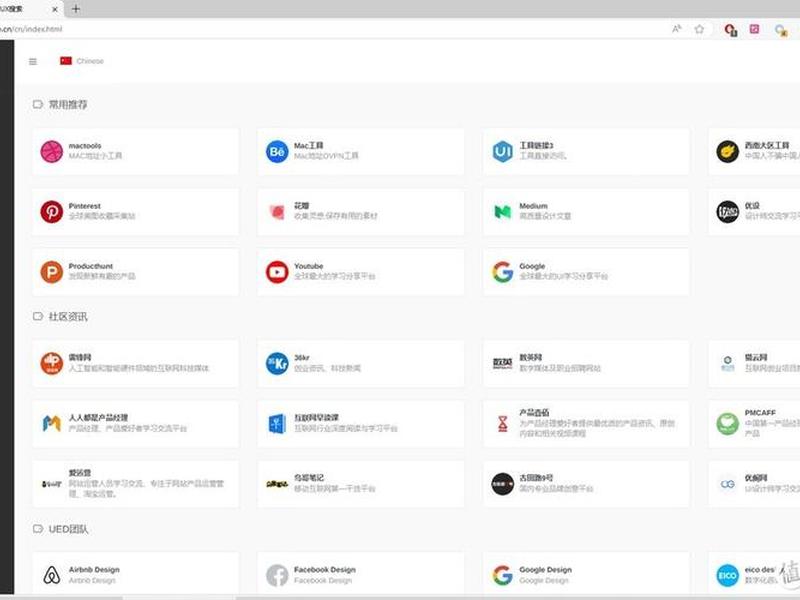This screenshot has width=800, height=600.
Task: Open the 优阁网 card icon
Action: pyautogui.click(x=728, y=484)
